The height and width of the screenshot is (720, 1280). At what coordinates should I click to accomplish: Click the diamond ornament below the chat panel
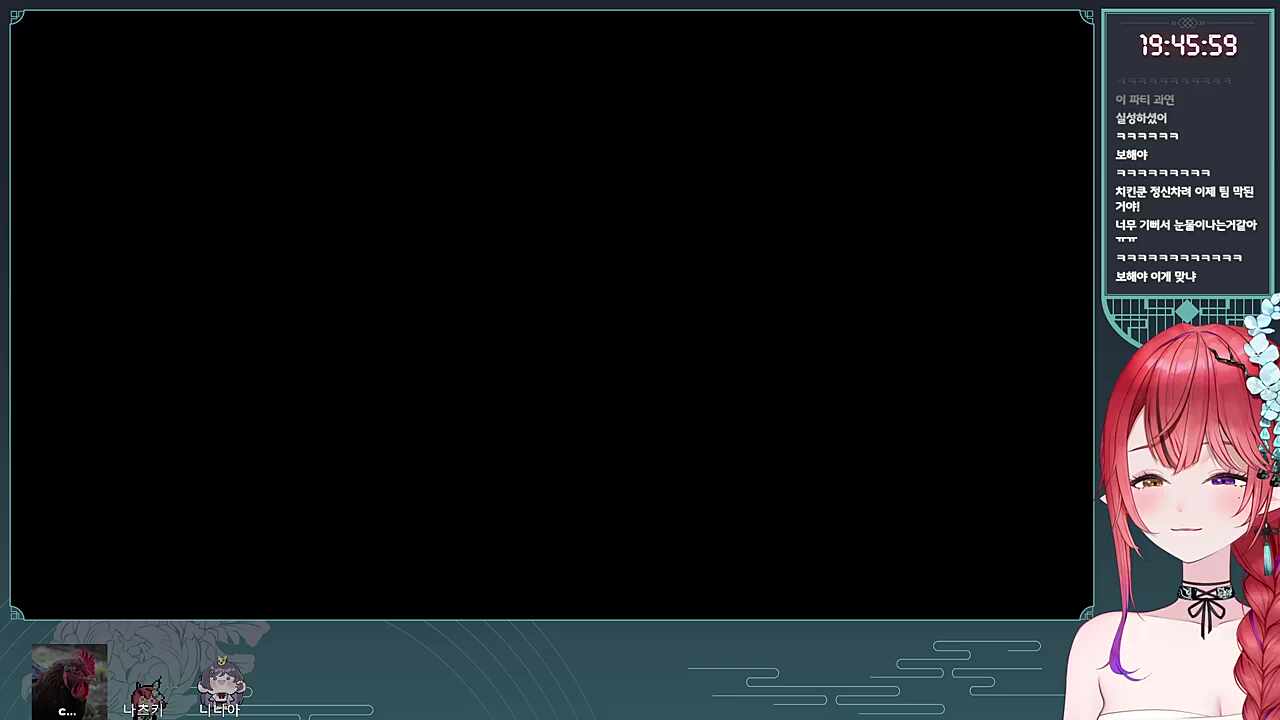[1187, 312]
